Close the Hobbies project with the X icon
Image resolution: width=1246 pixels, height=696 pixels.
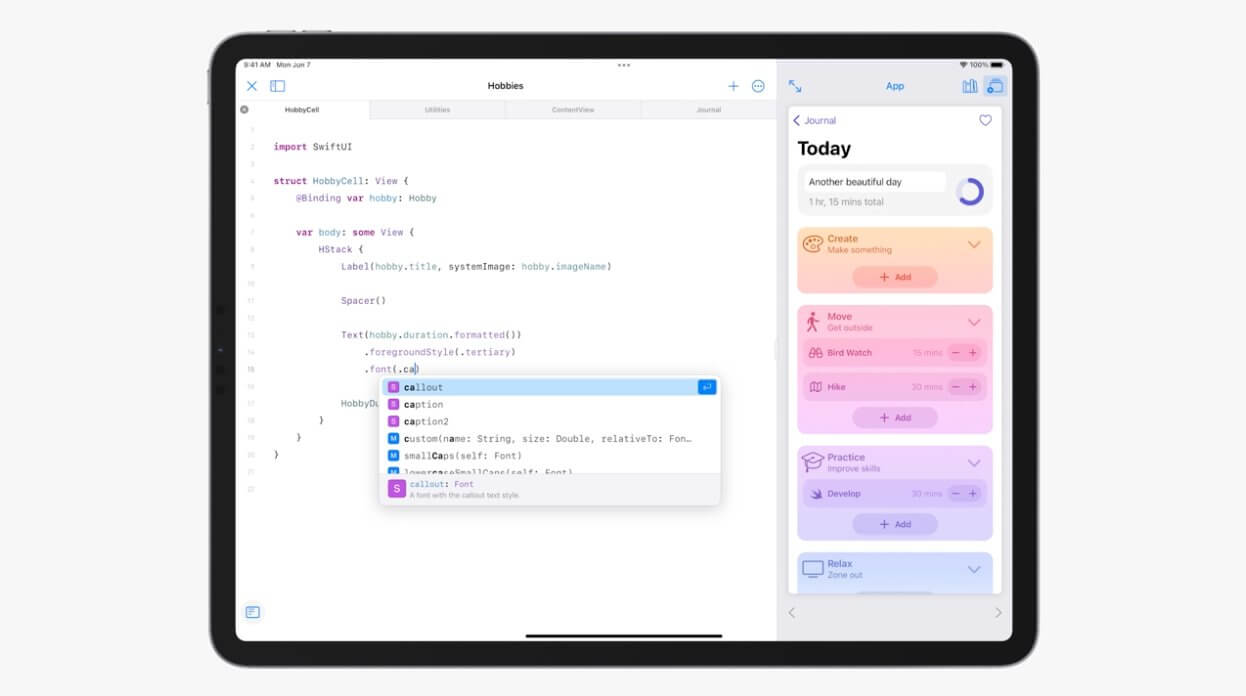tap(252, 87)
